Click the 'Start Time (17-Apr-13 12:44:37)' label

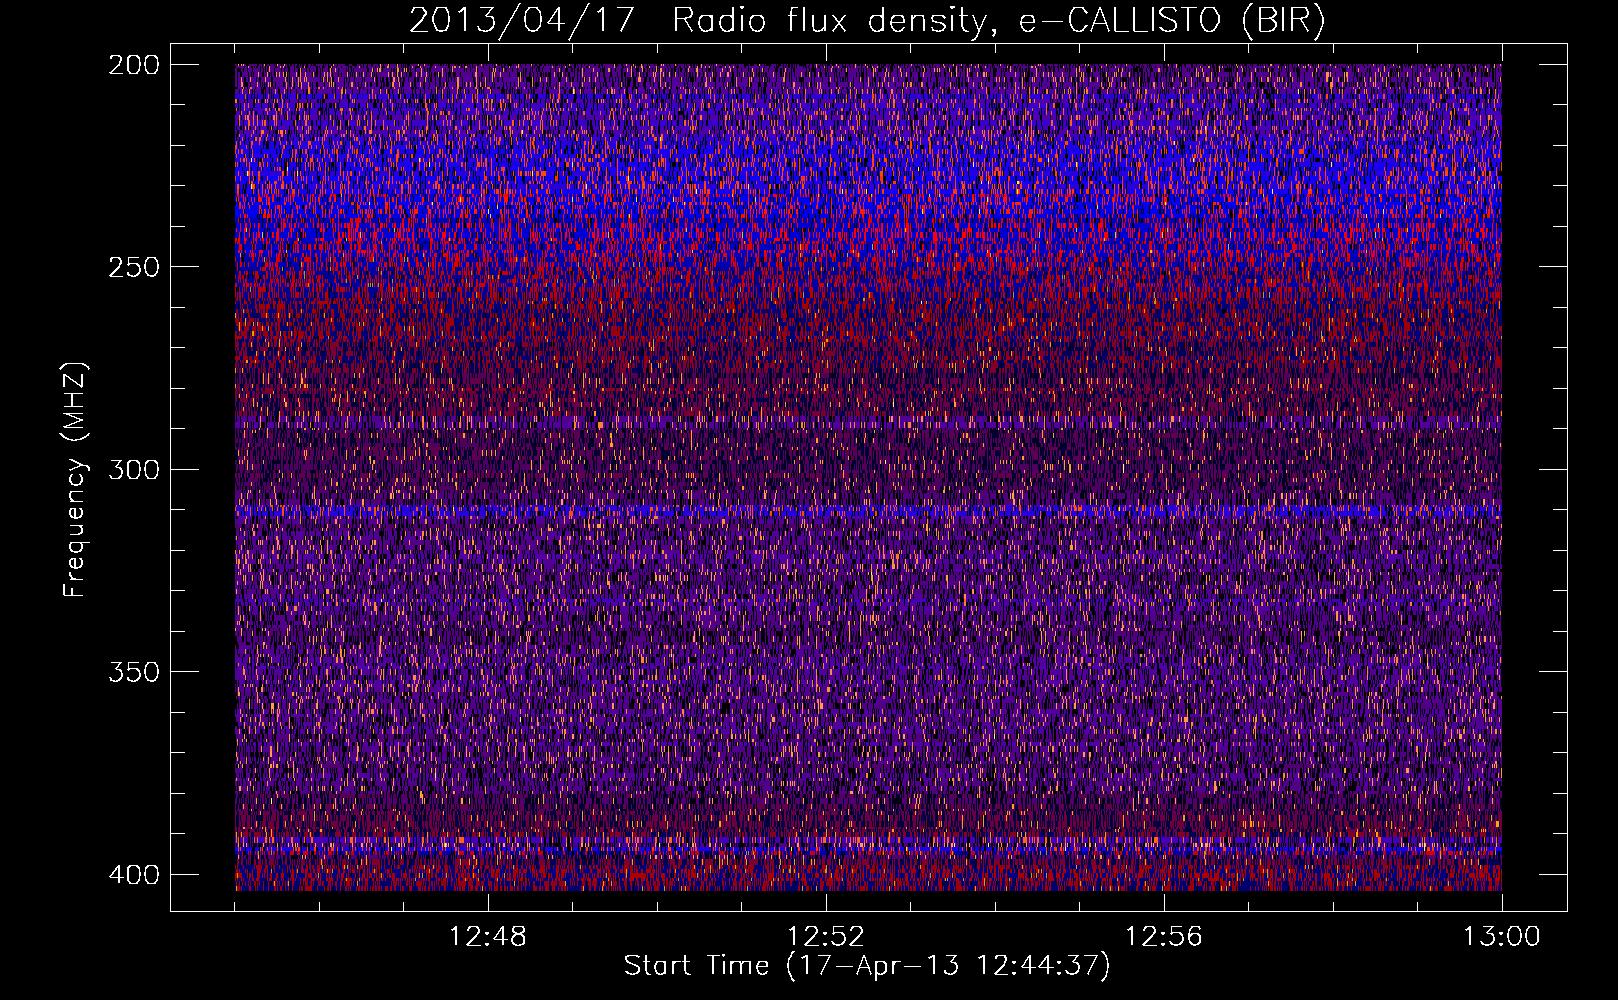(867, 966)
